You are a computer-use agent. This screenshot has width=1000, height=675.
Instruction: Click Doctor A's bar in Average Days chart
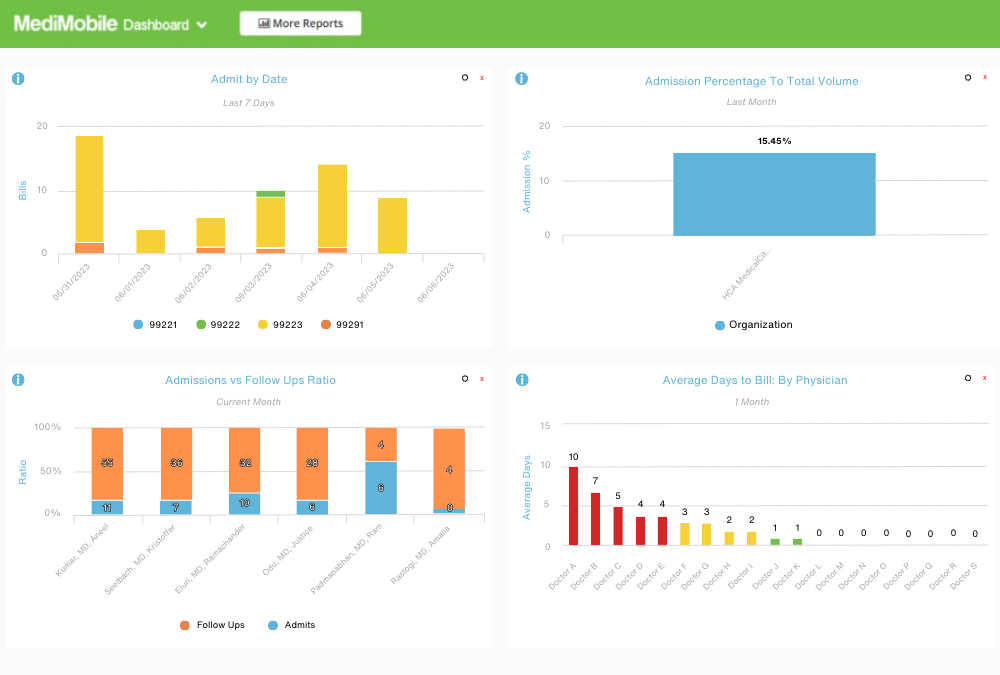(x=572, y=505)
